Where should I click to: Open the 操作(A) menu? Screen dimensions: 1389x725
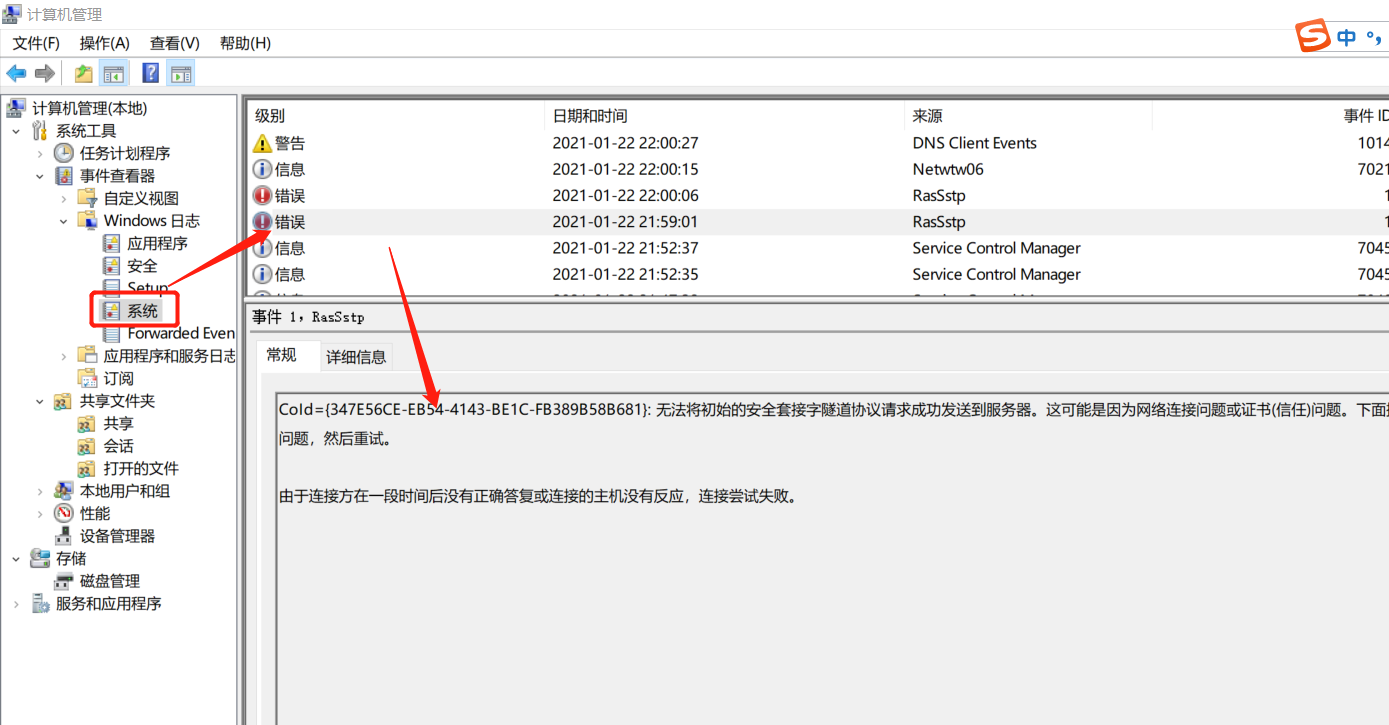coord(105,43)
